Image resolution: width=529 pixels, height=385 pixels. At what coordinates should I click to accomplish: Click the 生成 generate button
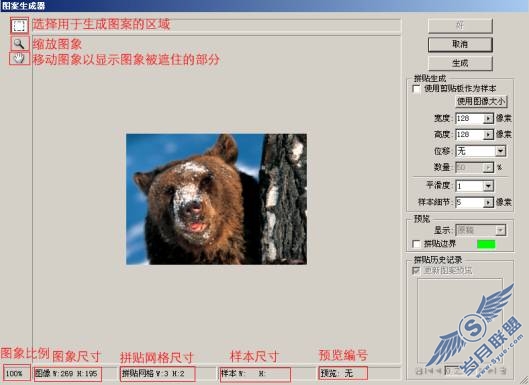(x=460, y=63)
